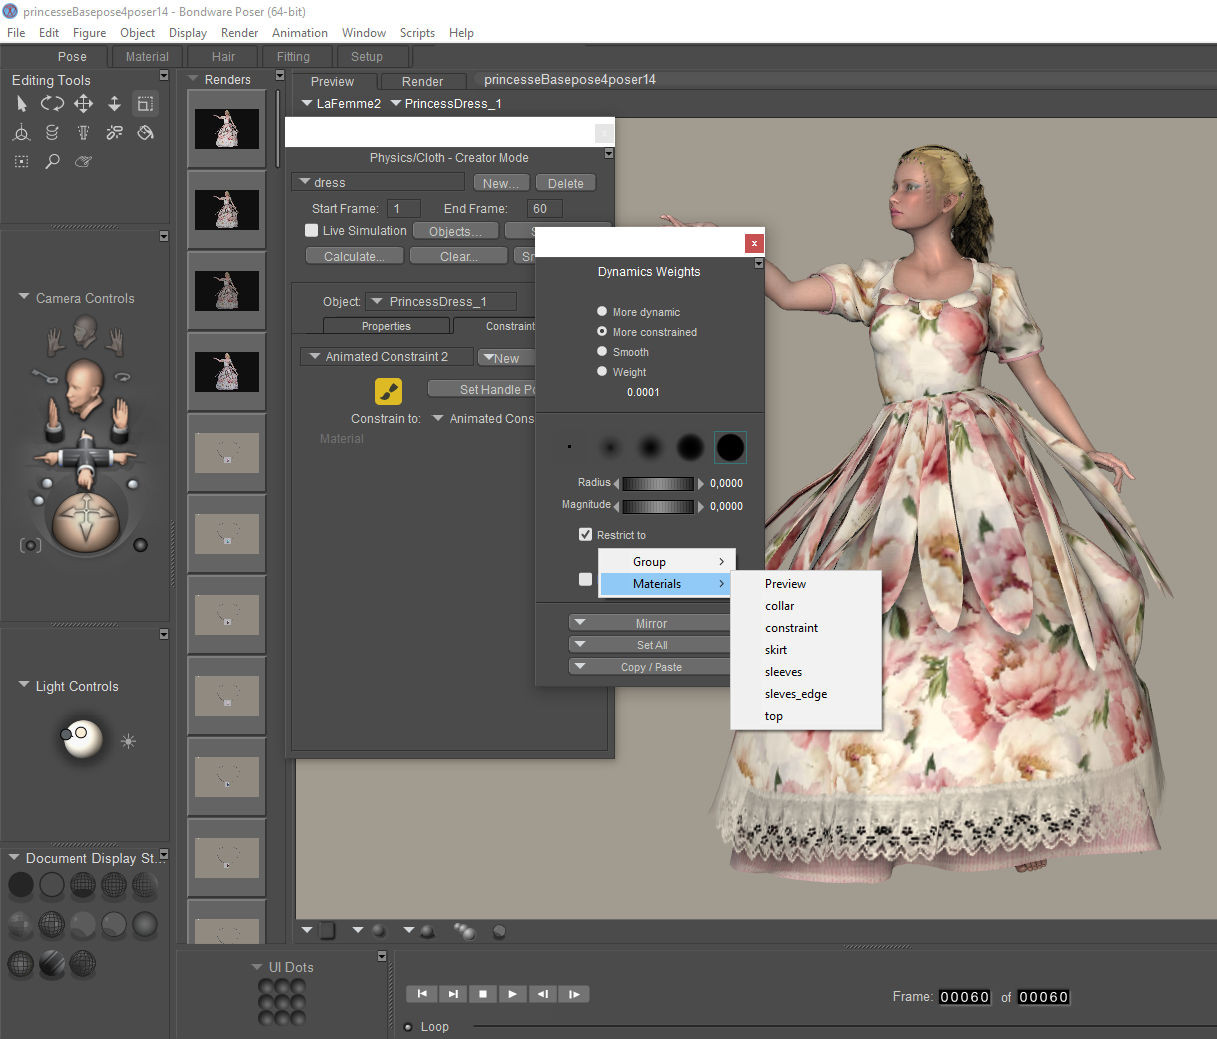Pick the Translate In/Out tool
Viewport: 1217px width, 1039px height.
[x=114, y=103]
